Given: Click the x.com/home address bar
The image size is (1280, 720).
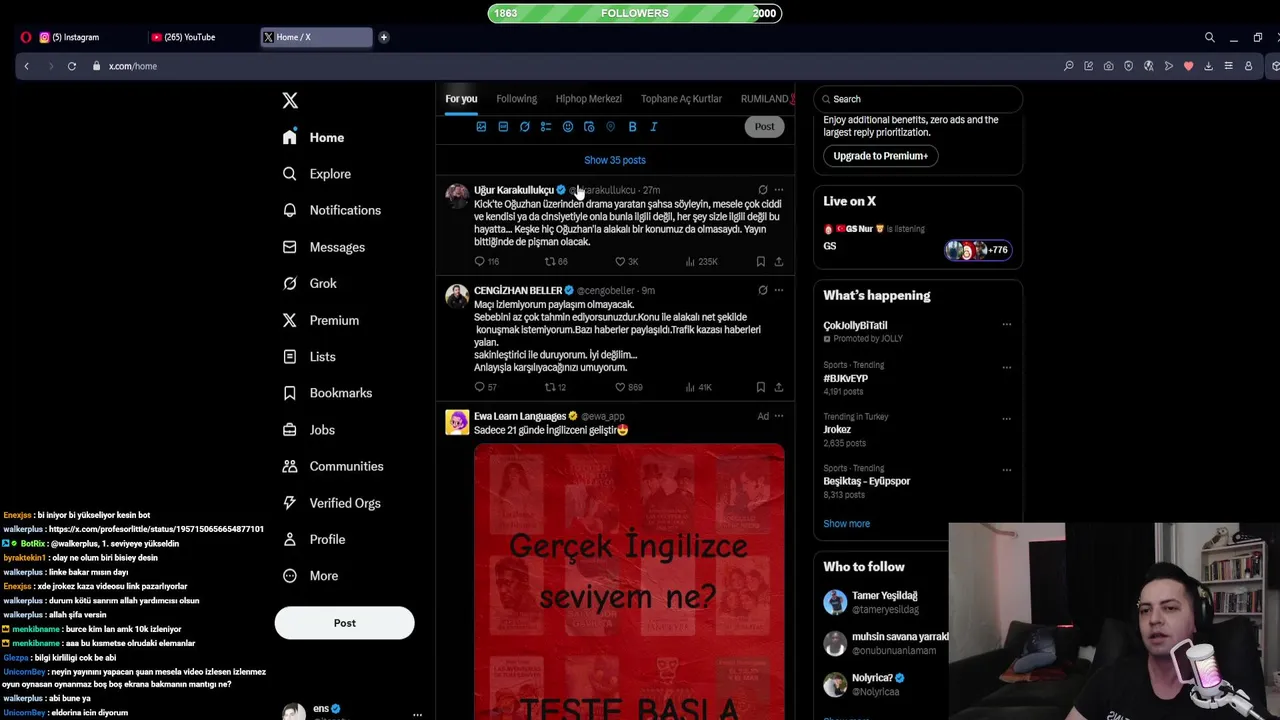Looking at the screenshot, I should pos(133,66).
